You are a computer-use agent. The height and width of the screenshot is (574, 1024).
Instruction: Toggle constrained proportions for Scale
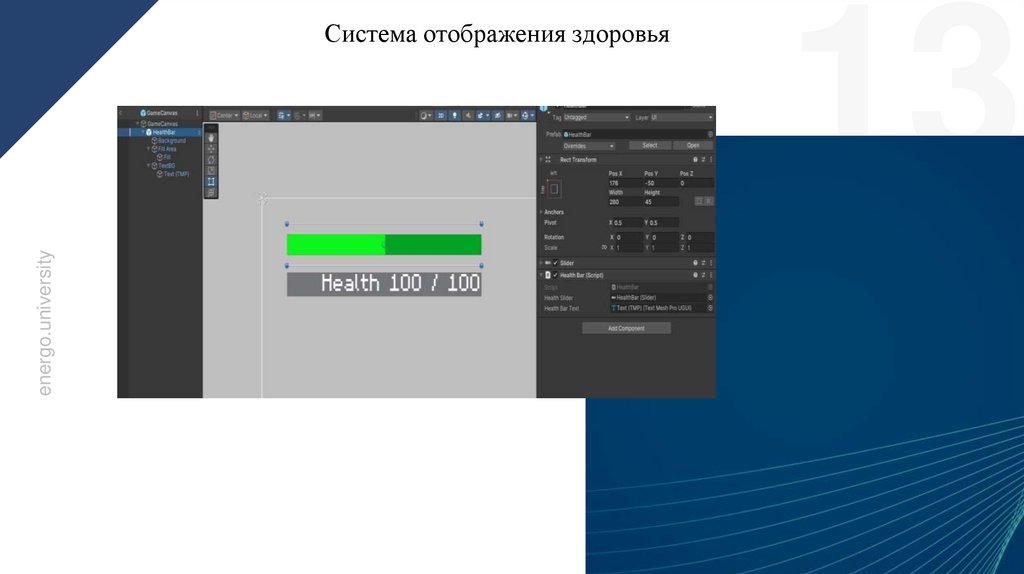[604, 247]
